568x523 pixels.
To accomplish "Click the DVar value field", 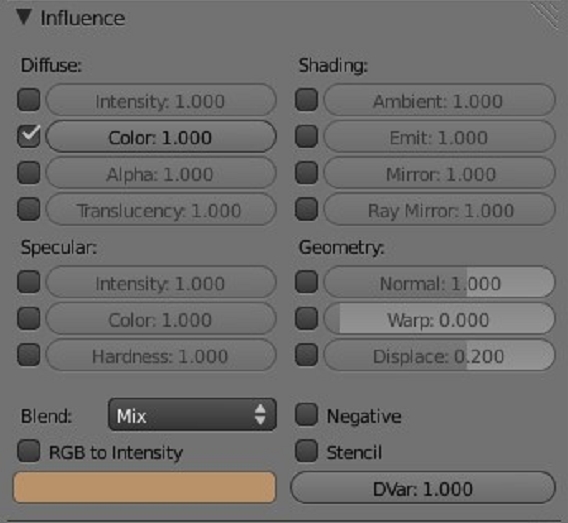I will point(423,488).
